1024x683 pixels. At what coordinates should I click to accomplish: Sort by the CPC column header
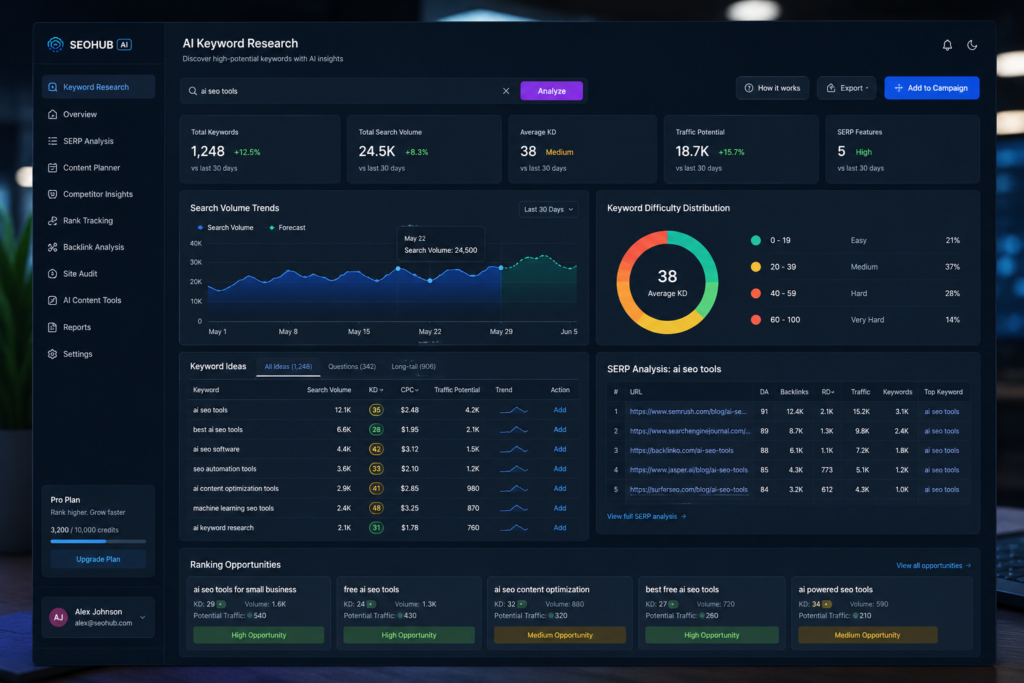(x=409, y=390)
